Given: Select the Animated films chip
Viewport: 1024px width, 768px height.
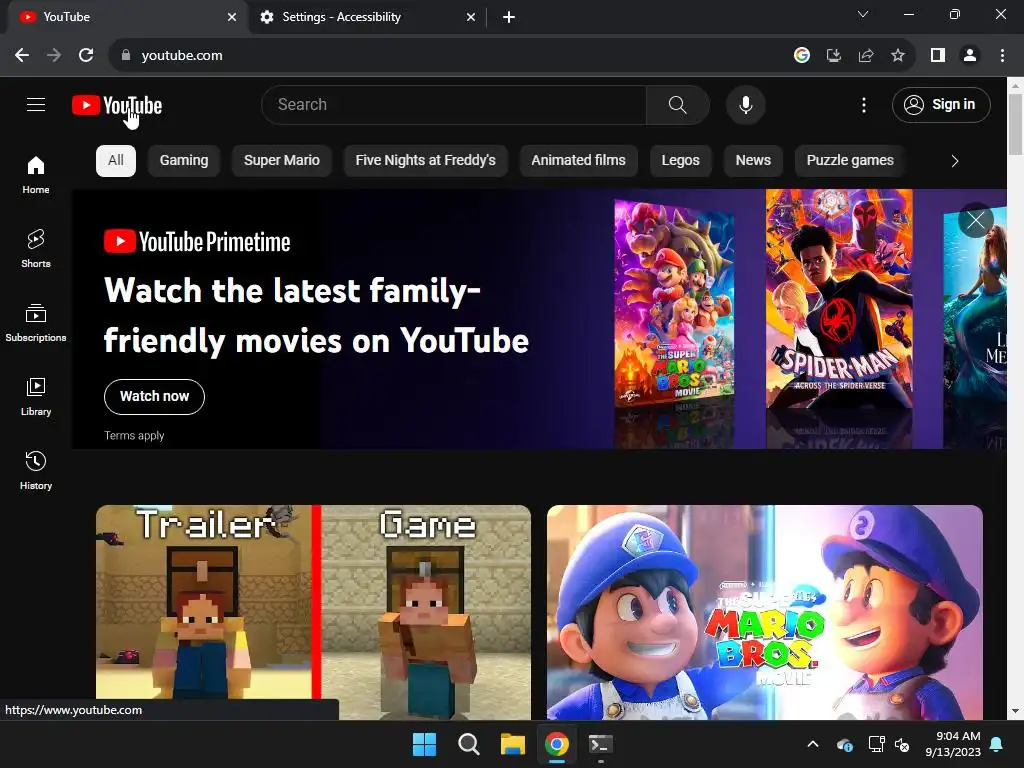Looking at the screenshot, I should (x=578, y=161).
